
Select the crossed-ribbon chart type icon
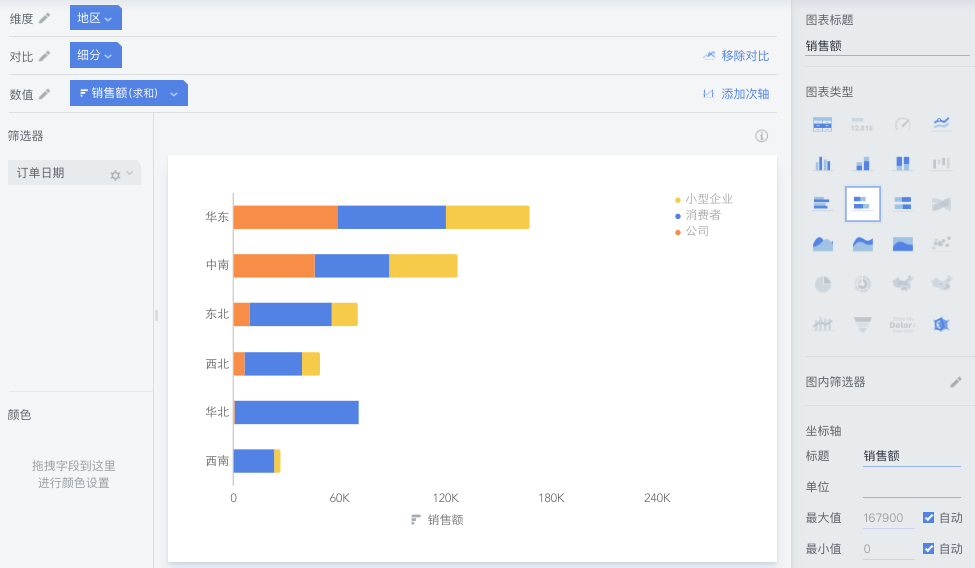pos(941,203)
